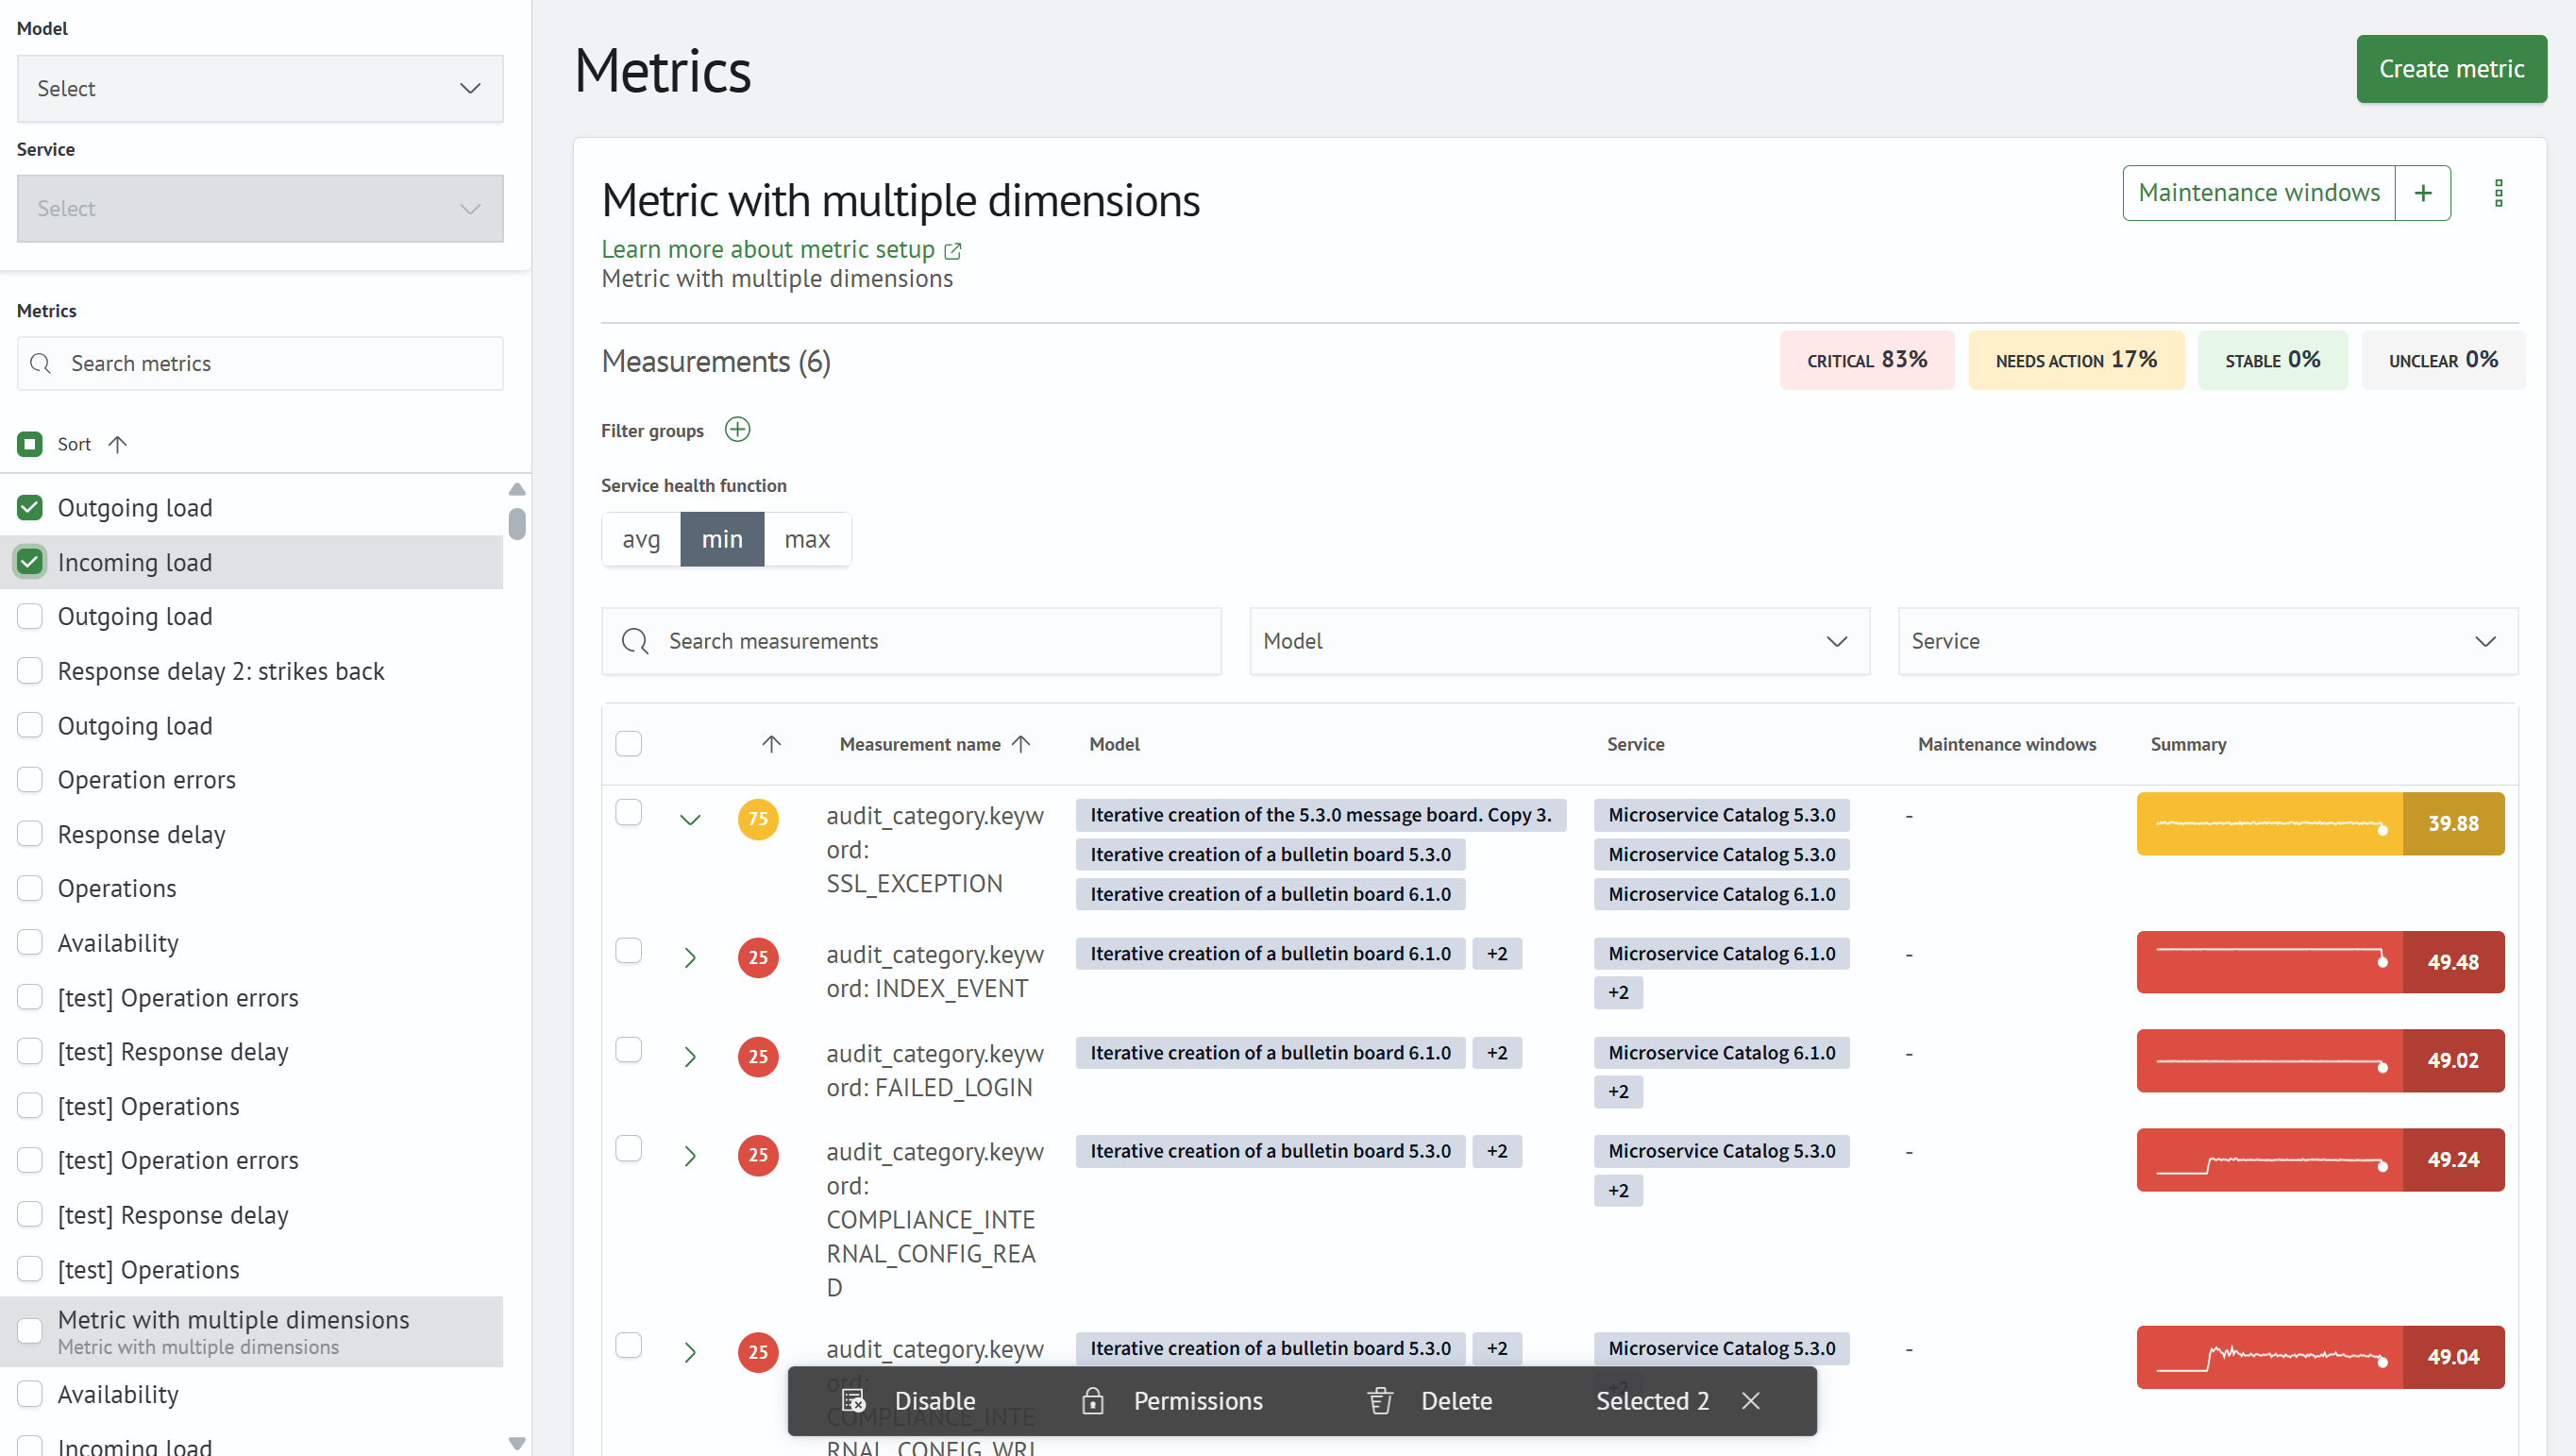Expand the FAILED_LOGIN row

coord(690,1057)
